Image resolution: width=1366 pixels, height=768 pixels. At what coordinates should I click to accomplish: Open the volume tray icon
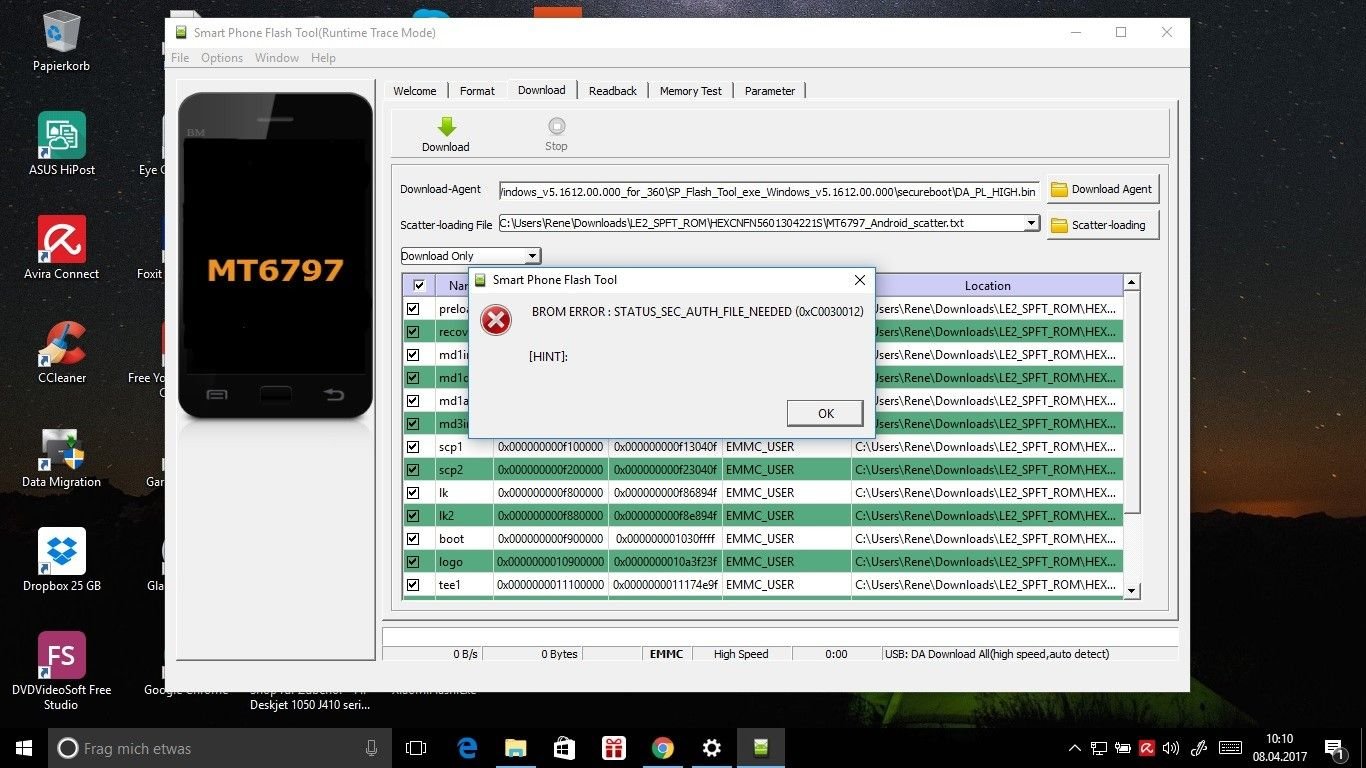coord(1170,748)
